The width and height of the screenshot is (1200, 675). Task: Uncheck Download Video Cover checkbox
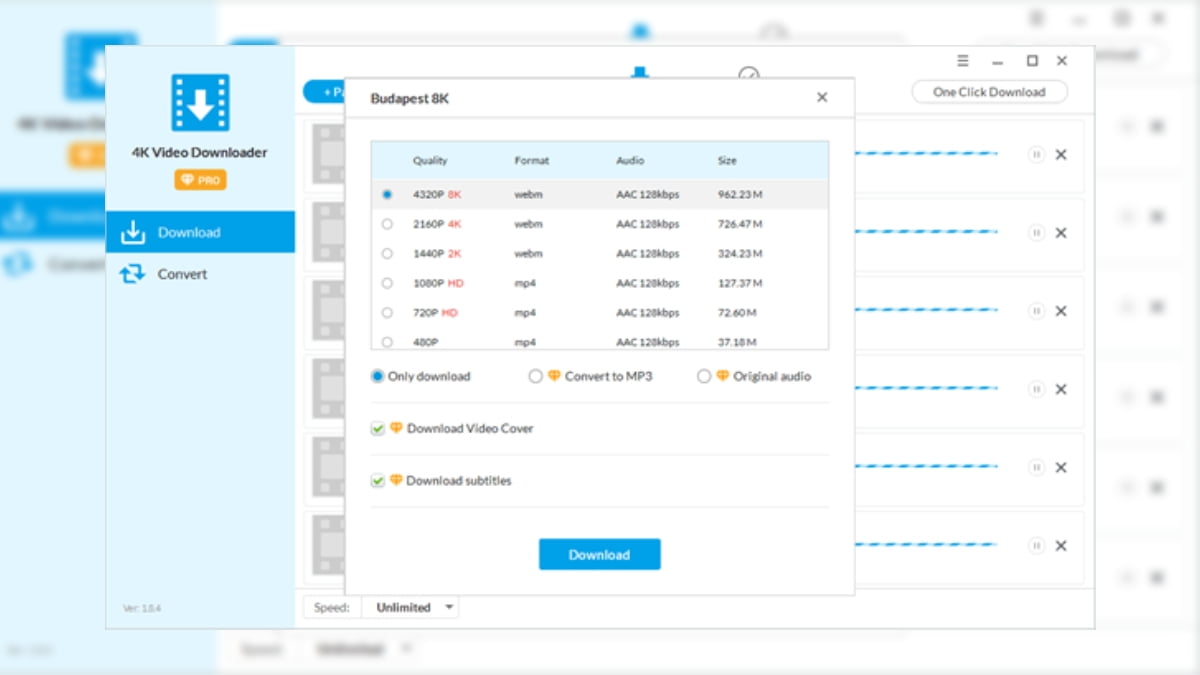pos(378,429)
